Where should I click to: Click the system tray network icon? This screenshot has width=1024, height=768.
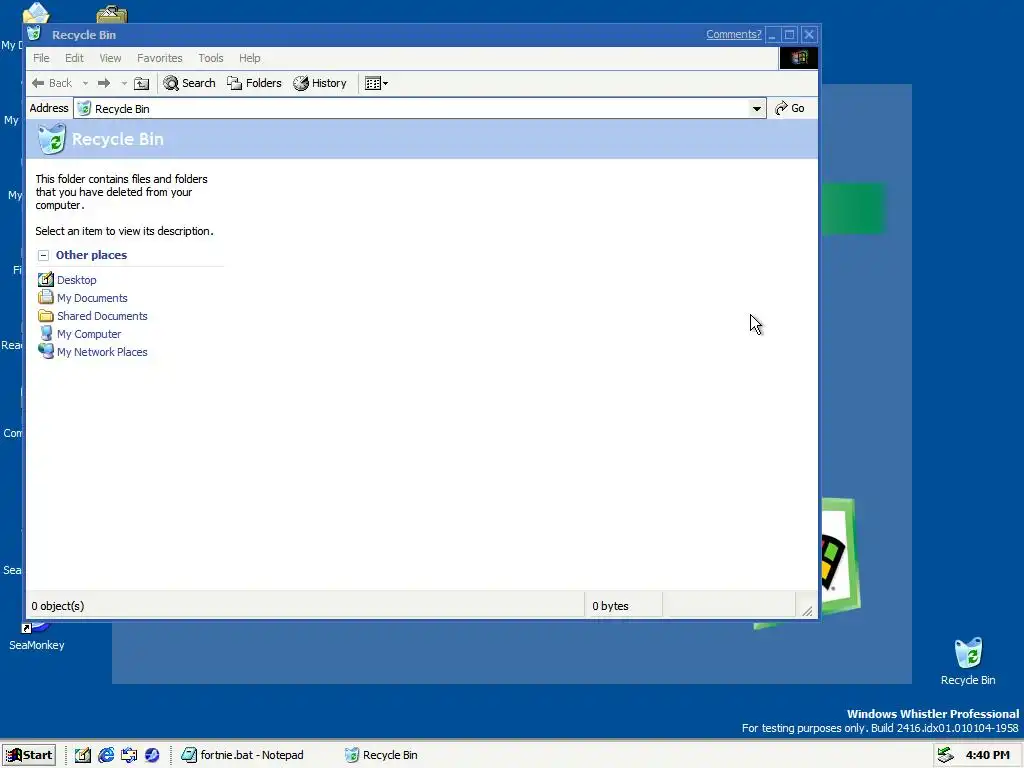click(x=946, y=755)
